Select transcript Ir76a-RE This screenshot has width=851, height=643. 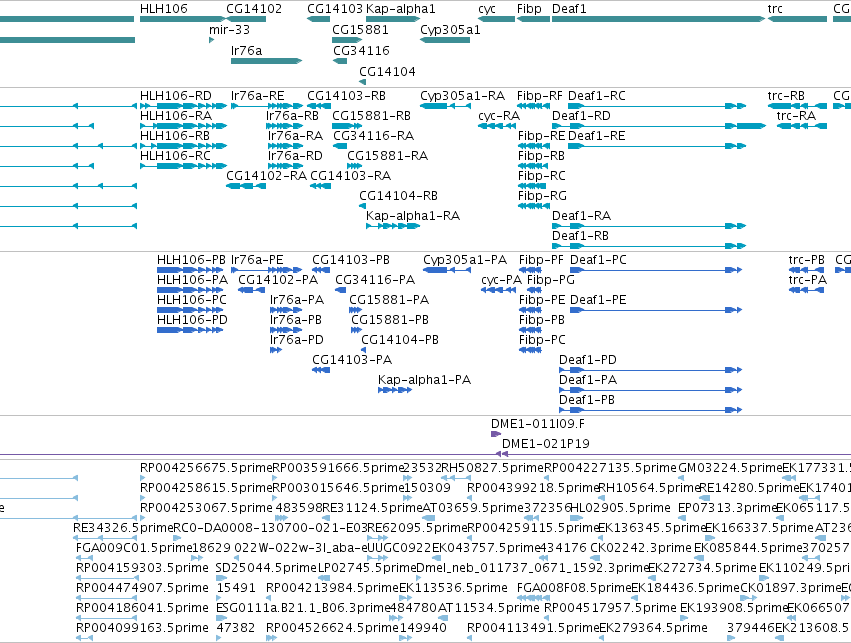tap(267, 106)
